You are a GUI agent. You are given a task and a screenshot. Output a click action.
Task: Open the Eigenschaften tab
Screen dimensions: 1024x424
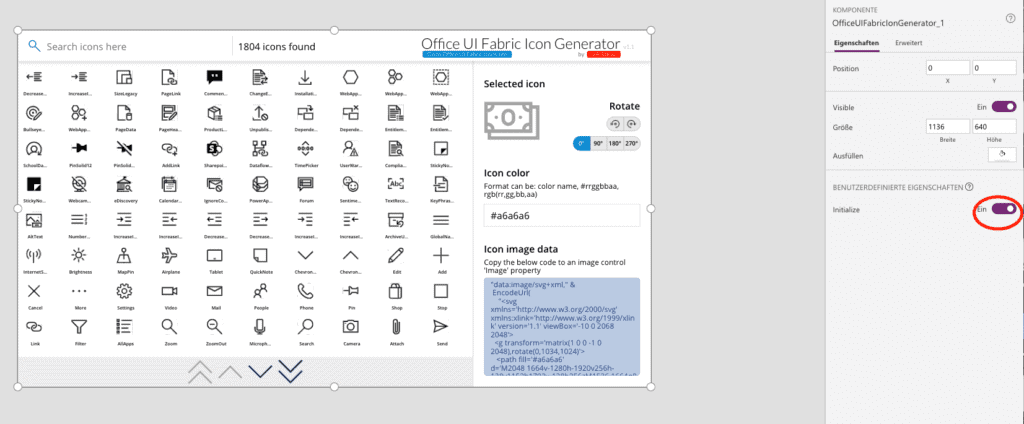pos(856,43)
